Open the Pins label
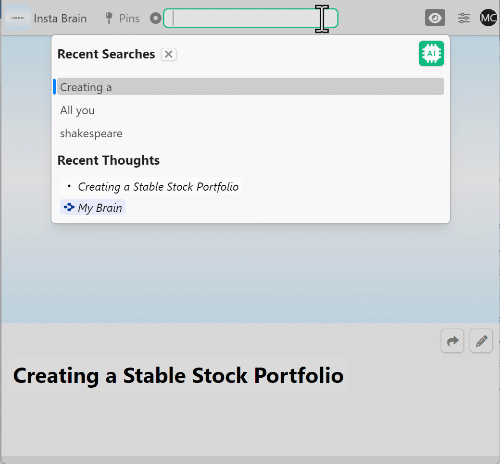This screenshot has width=500, height=464. [x=129, y=18]
